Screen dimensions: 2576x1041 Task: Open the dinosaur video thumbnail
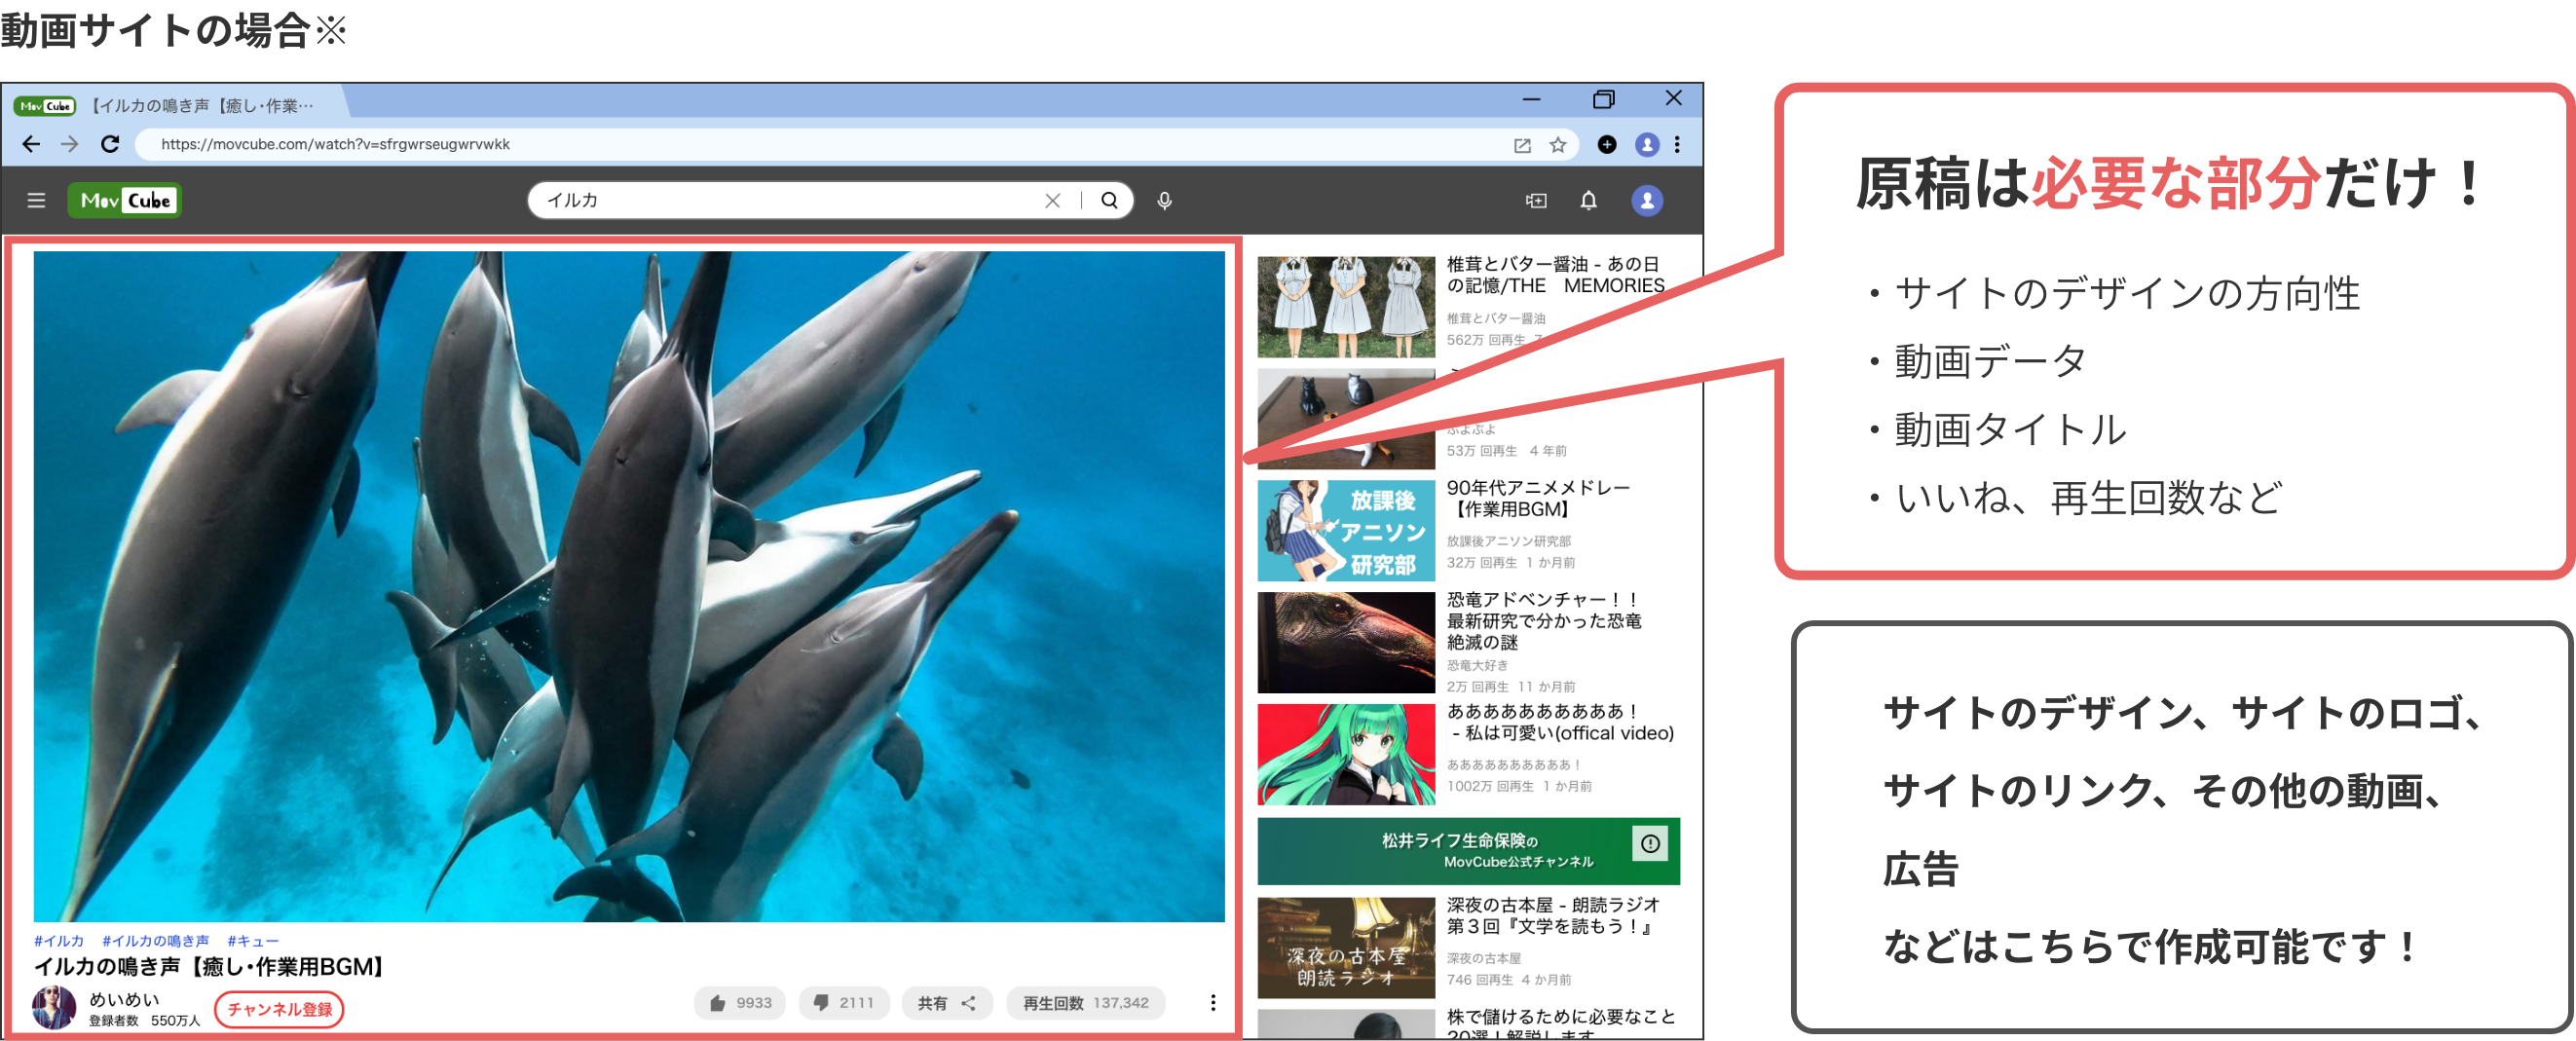1346,643
